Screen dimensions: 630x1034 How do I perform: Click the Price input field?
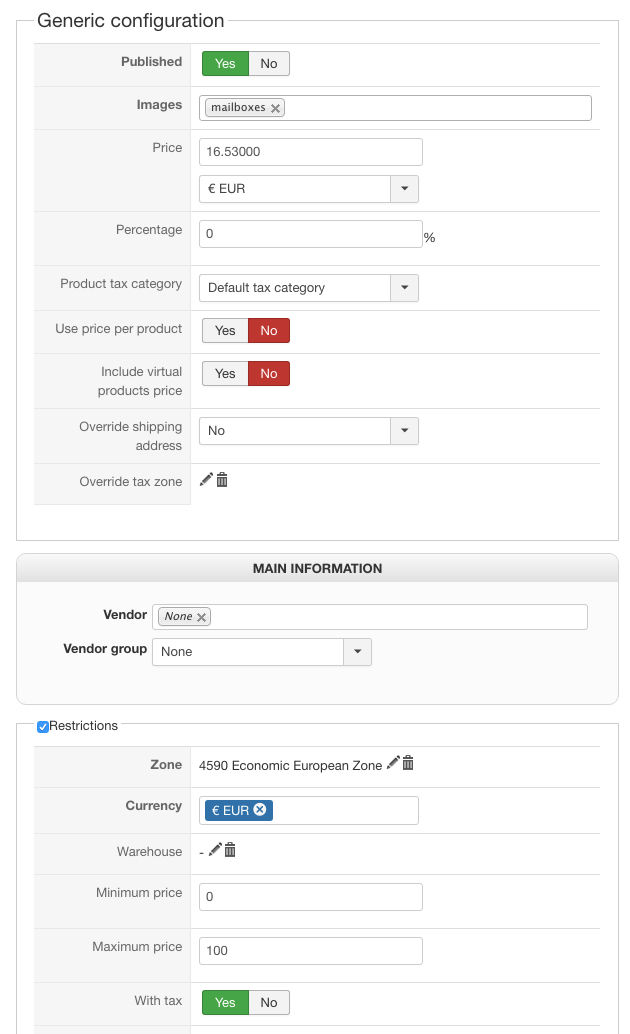click(x=310, y=152)
